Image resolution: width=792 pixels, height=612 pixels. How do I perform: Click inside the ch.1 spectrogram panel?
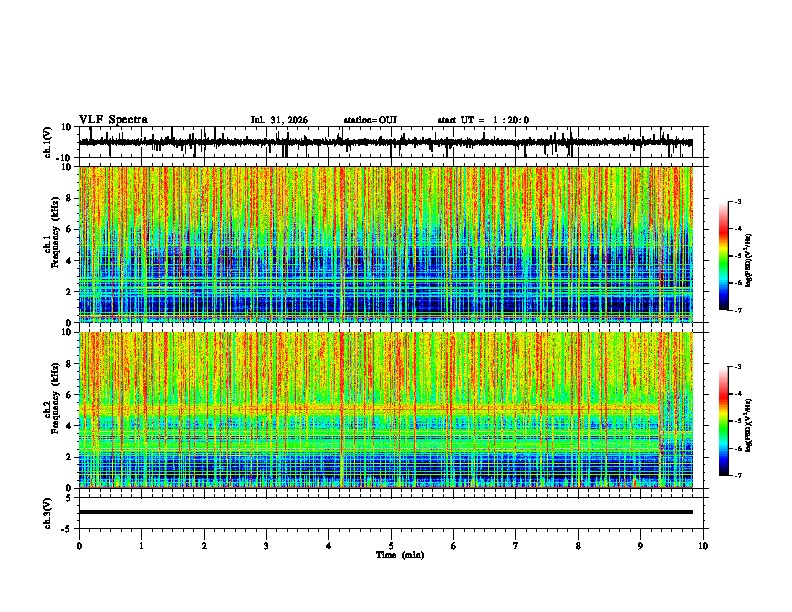coord(385,244)
